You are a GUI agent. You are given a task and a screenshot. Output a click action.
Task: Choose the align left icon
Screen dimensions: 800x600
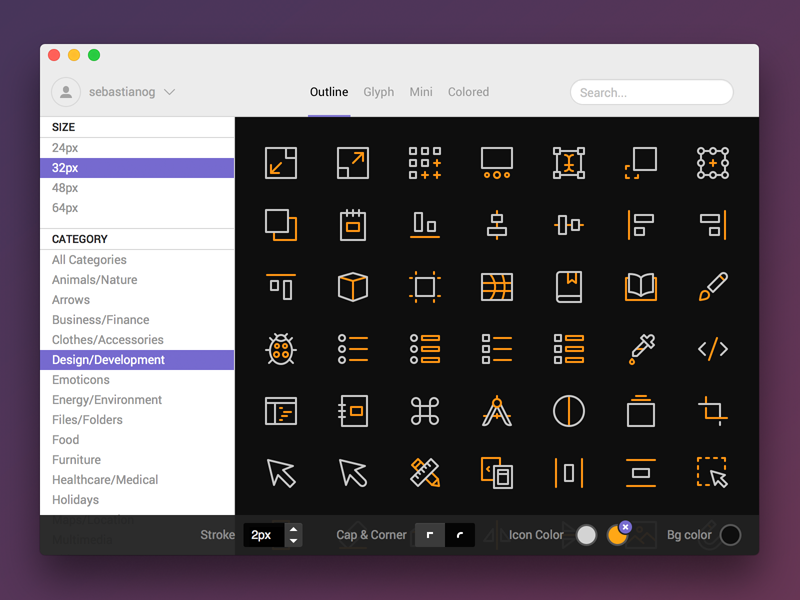(x=641, y=225)
